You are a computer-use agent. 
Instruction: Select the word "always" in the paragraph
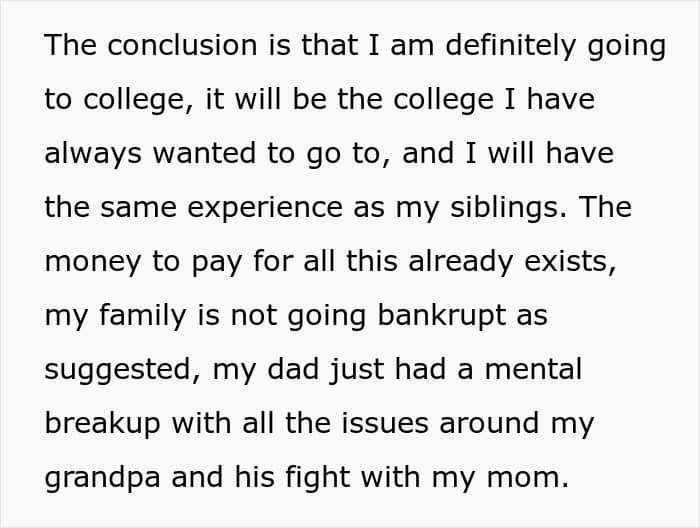(90, 154)
